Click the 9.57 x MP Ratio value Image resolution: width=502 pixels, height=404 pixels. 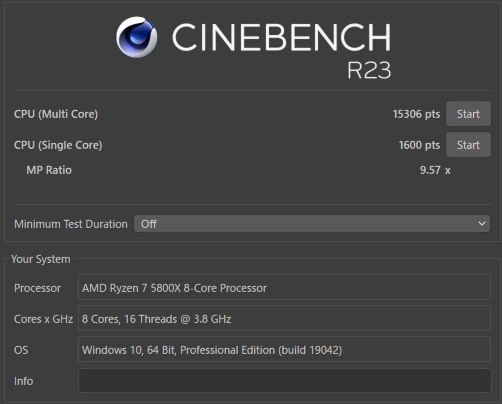[435, 170]
